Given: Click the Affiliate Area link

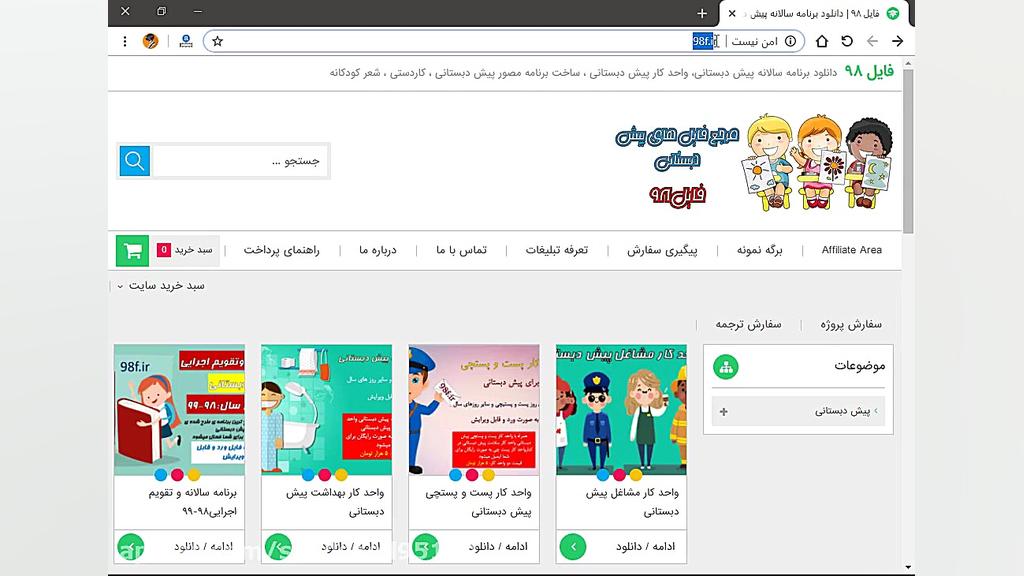Looking at the screenshot, I should pos(851,250).
